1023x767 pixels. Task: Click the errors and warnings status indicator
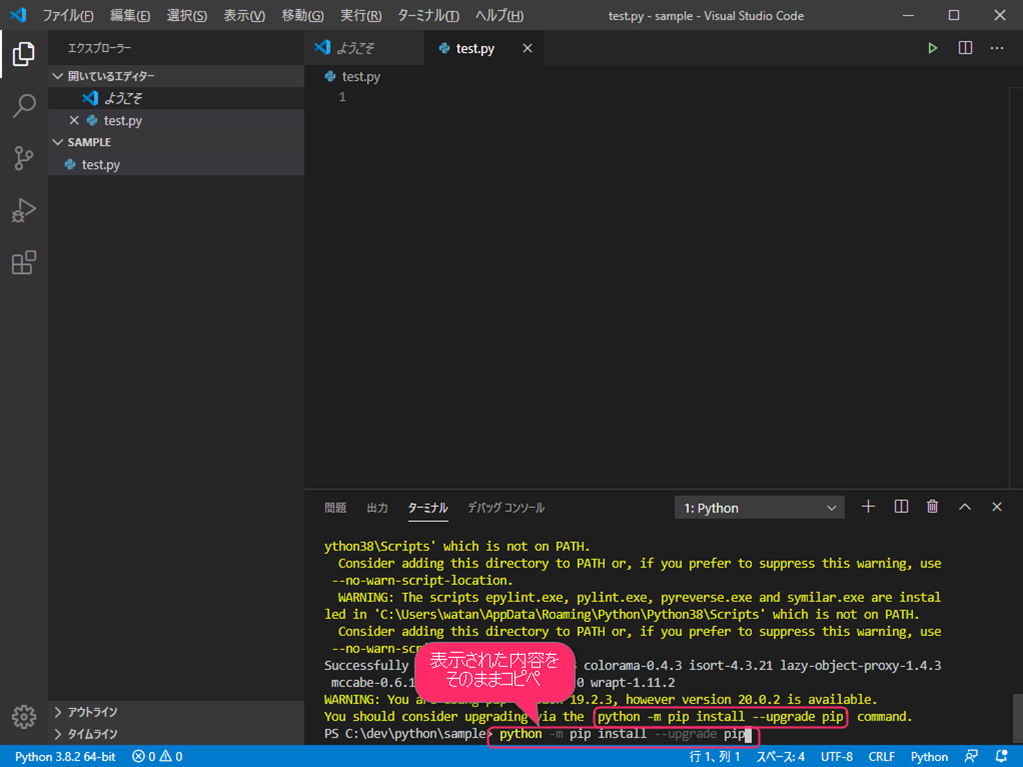157,757
